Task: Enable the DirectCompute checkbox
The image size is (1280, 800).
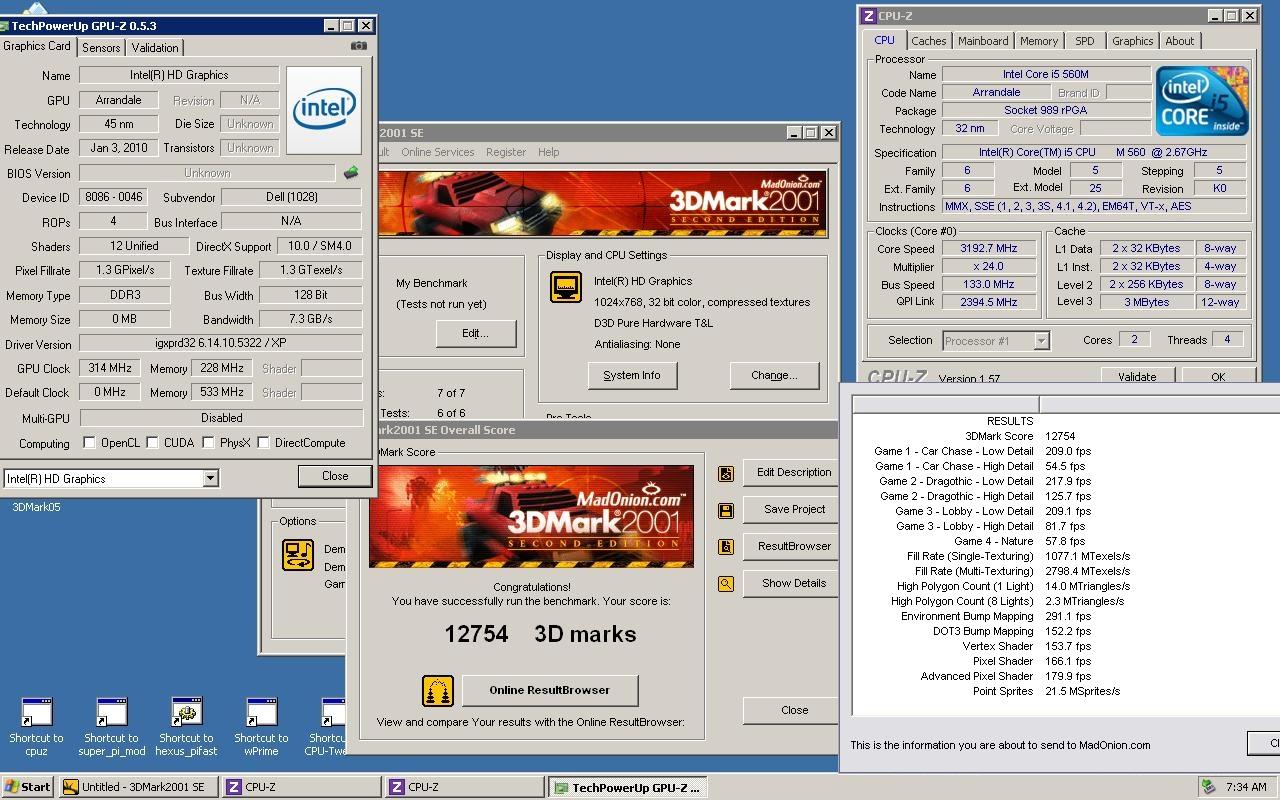Action: [x=264, y=443]
